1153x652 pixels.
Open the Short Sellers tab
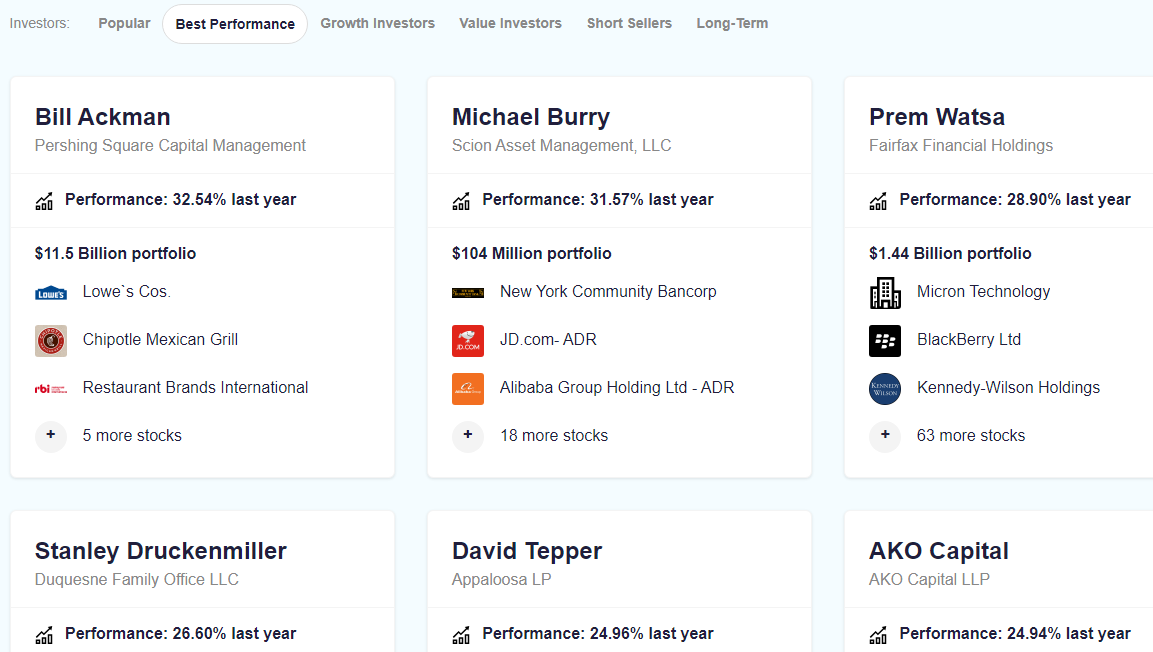point(629,24)
